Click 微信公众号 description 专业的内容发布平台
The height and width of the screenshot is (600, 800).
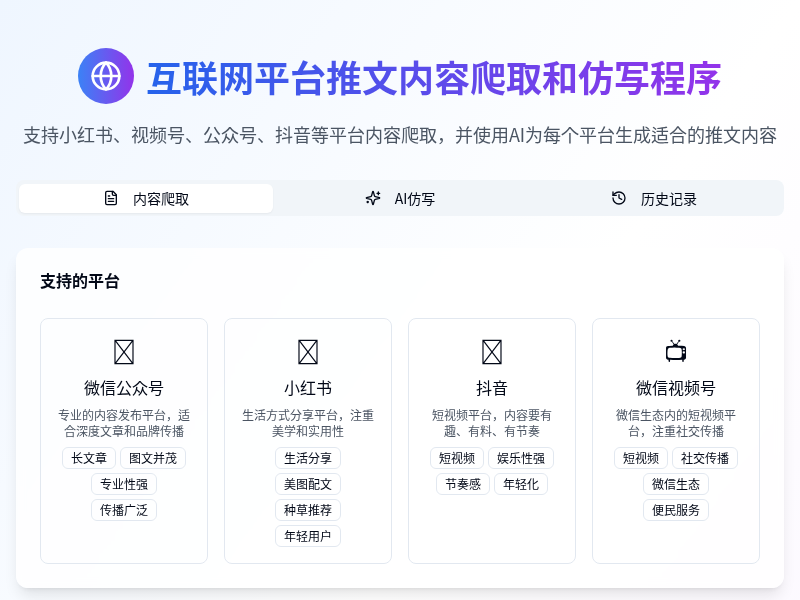click(124, 423)
